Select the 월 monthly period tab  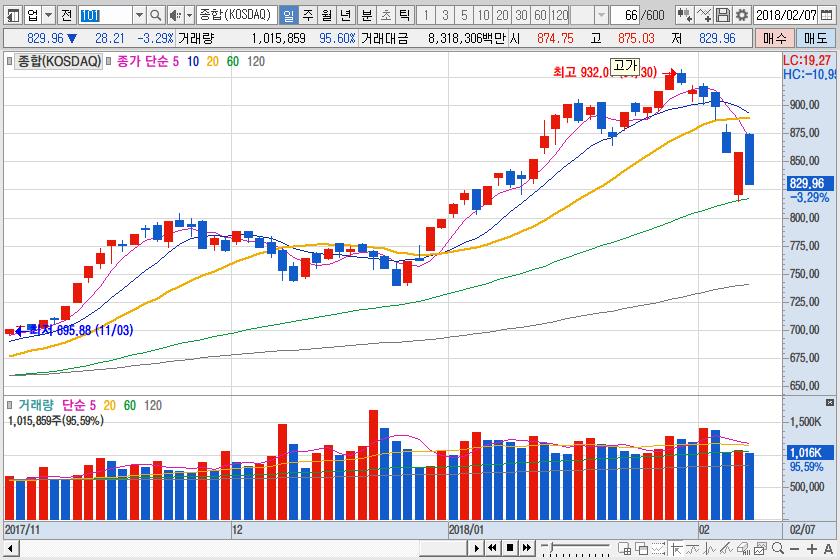pos(326,15)
